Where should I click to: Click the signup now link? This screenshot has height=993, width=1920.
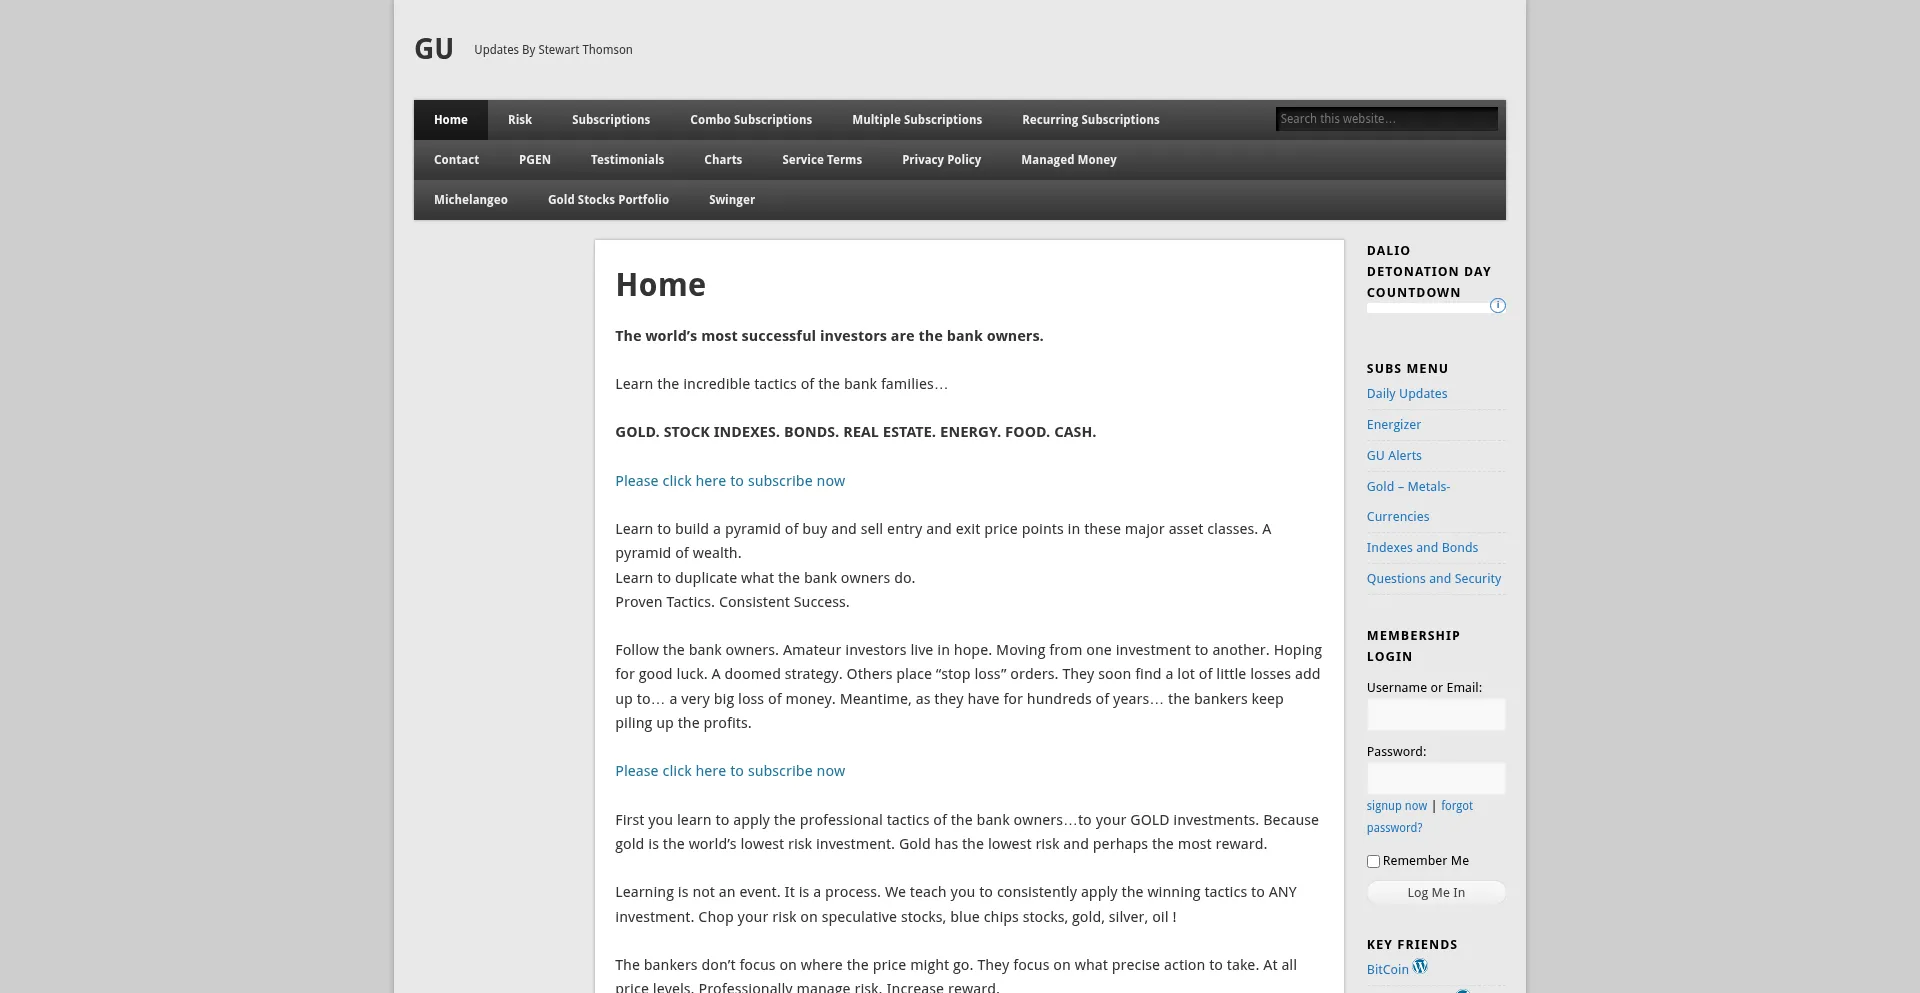[x=1396, y=806]
